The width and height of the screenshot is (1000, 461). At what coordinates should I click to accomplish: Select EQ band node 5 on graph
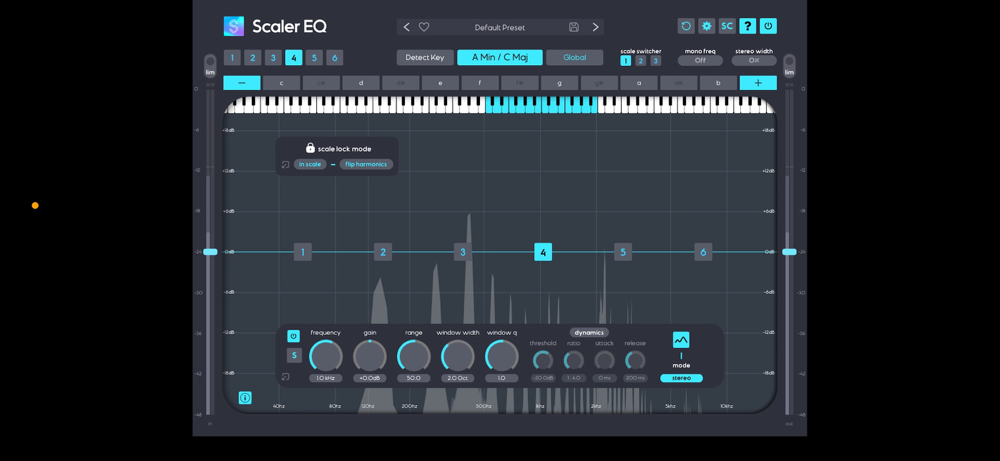[623, 252]
